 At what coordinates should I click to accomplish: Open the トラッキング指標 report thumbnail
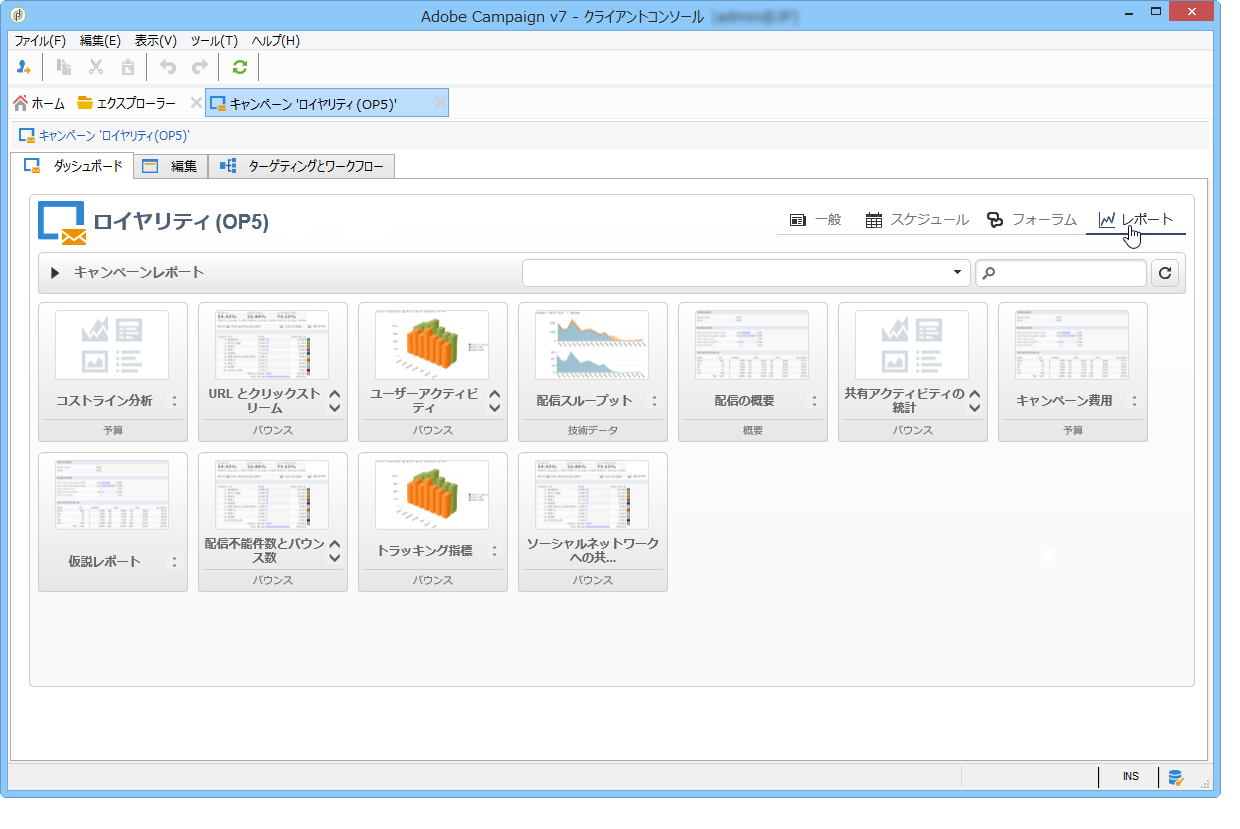432,495
